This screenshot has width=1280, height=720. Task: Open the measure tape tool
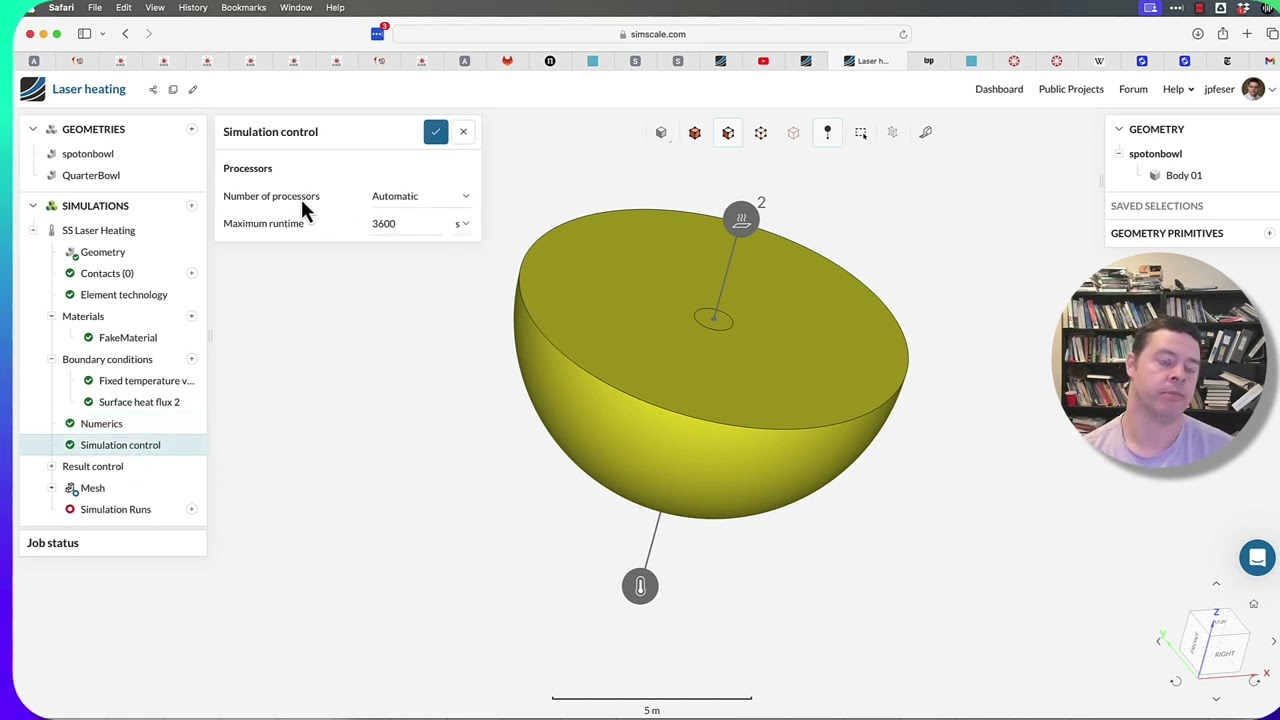pyautogui.click(x=926, y=133)
